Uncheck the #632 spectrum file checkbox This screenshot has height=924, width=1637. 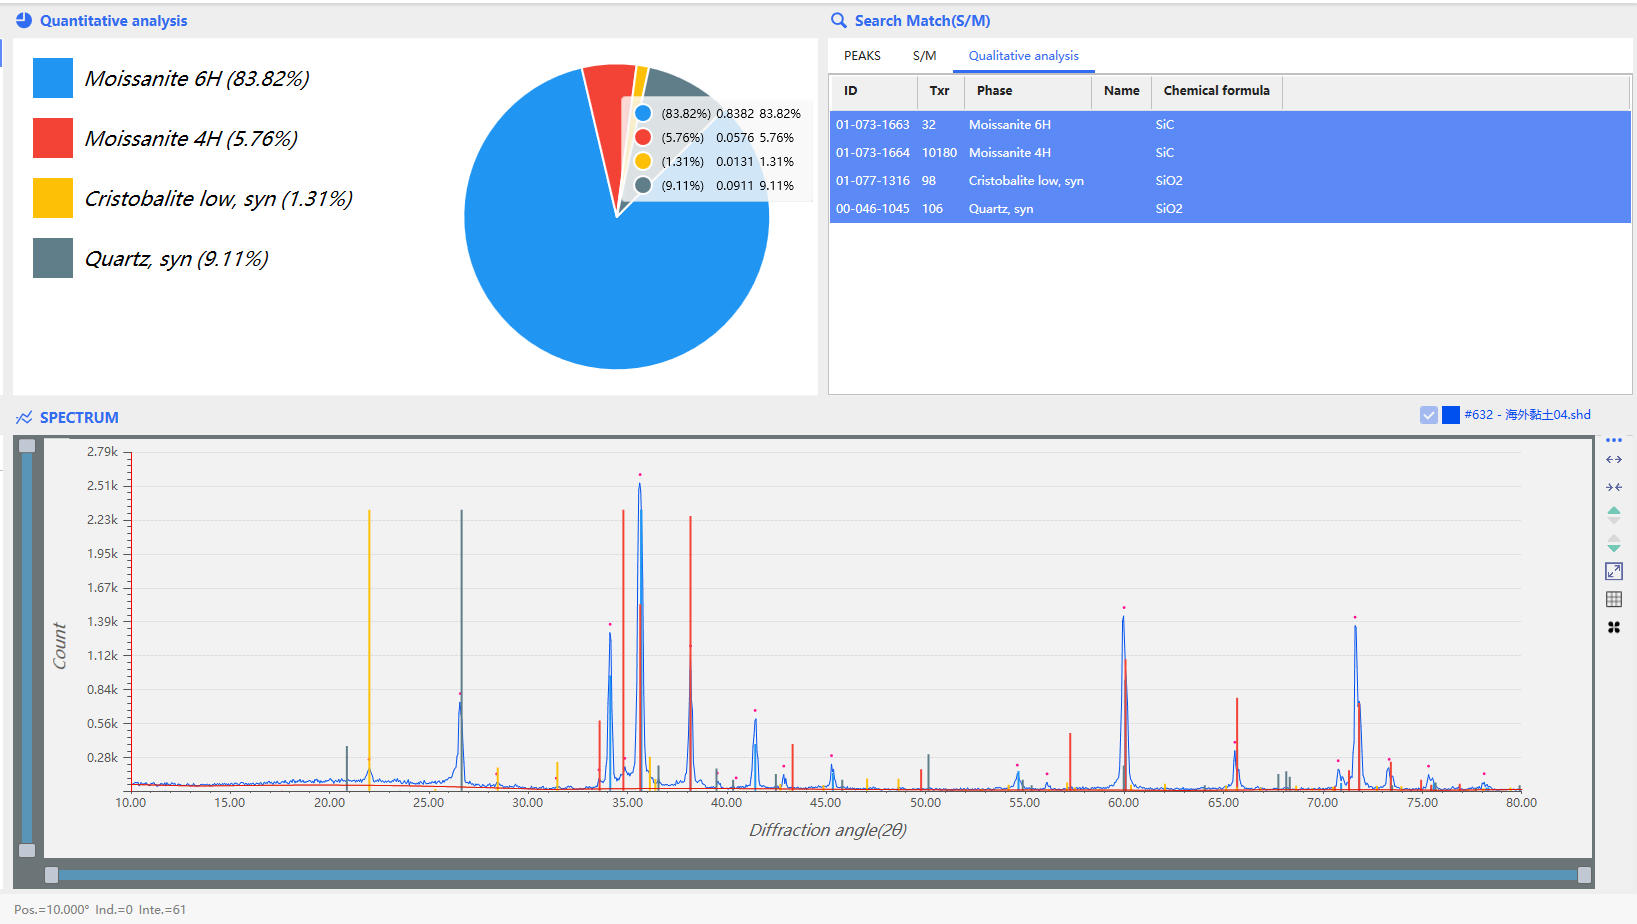coord(1428,415)
